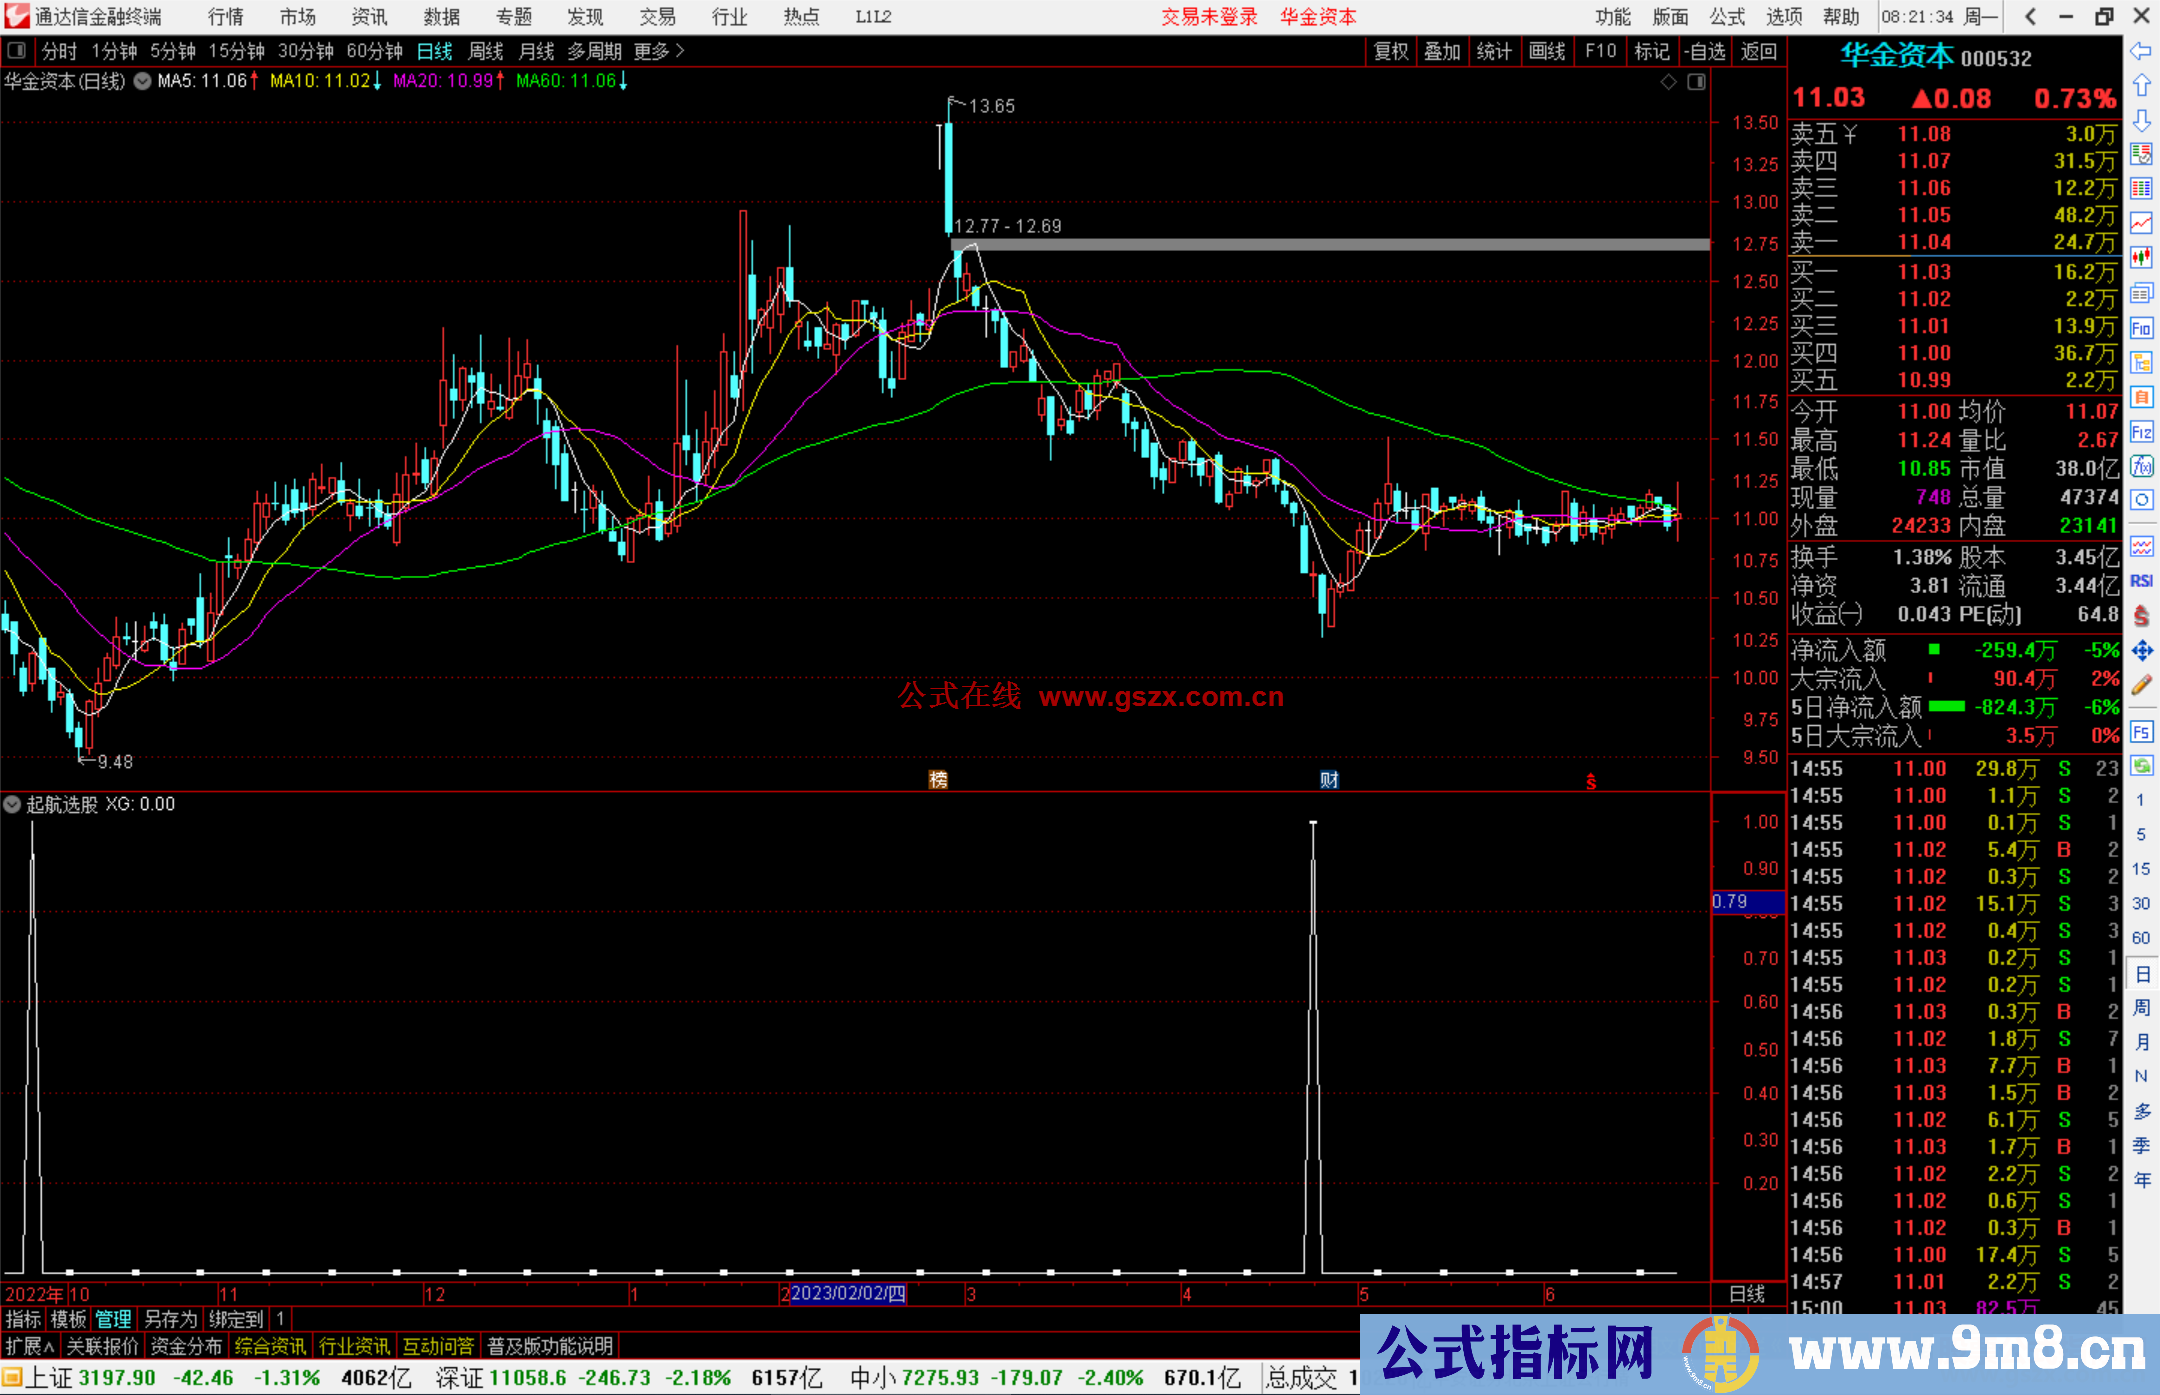Image resolution: width=2160 pixels, height=1395 pixels.
Task: Toggle the side panel icon near chart top-right
Action: click(x=1696, y=82)
